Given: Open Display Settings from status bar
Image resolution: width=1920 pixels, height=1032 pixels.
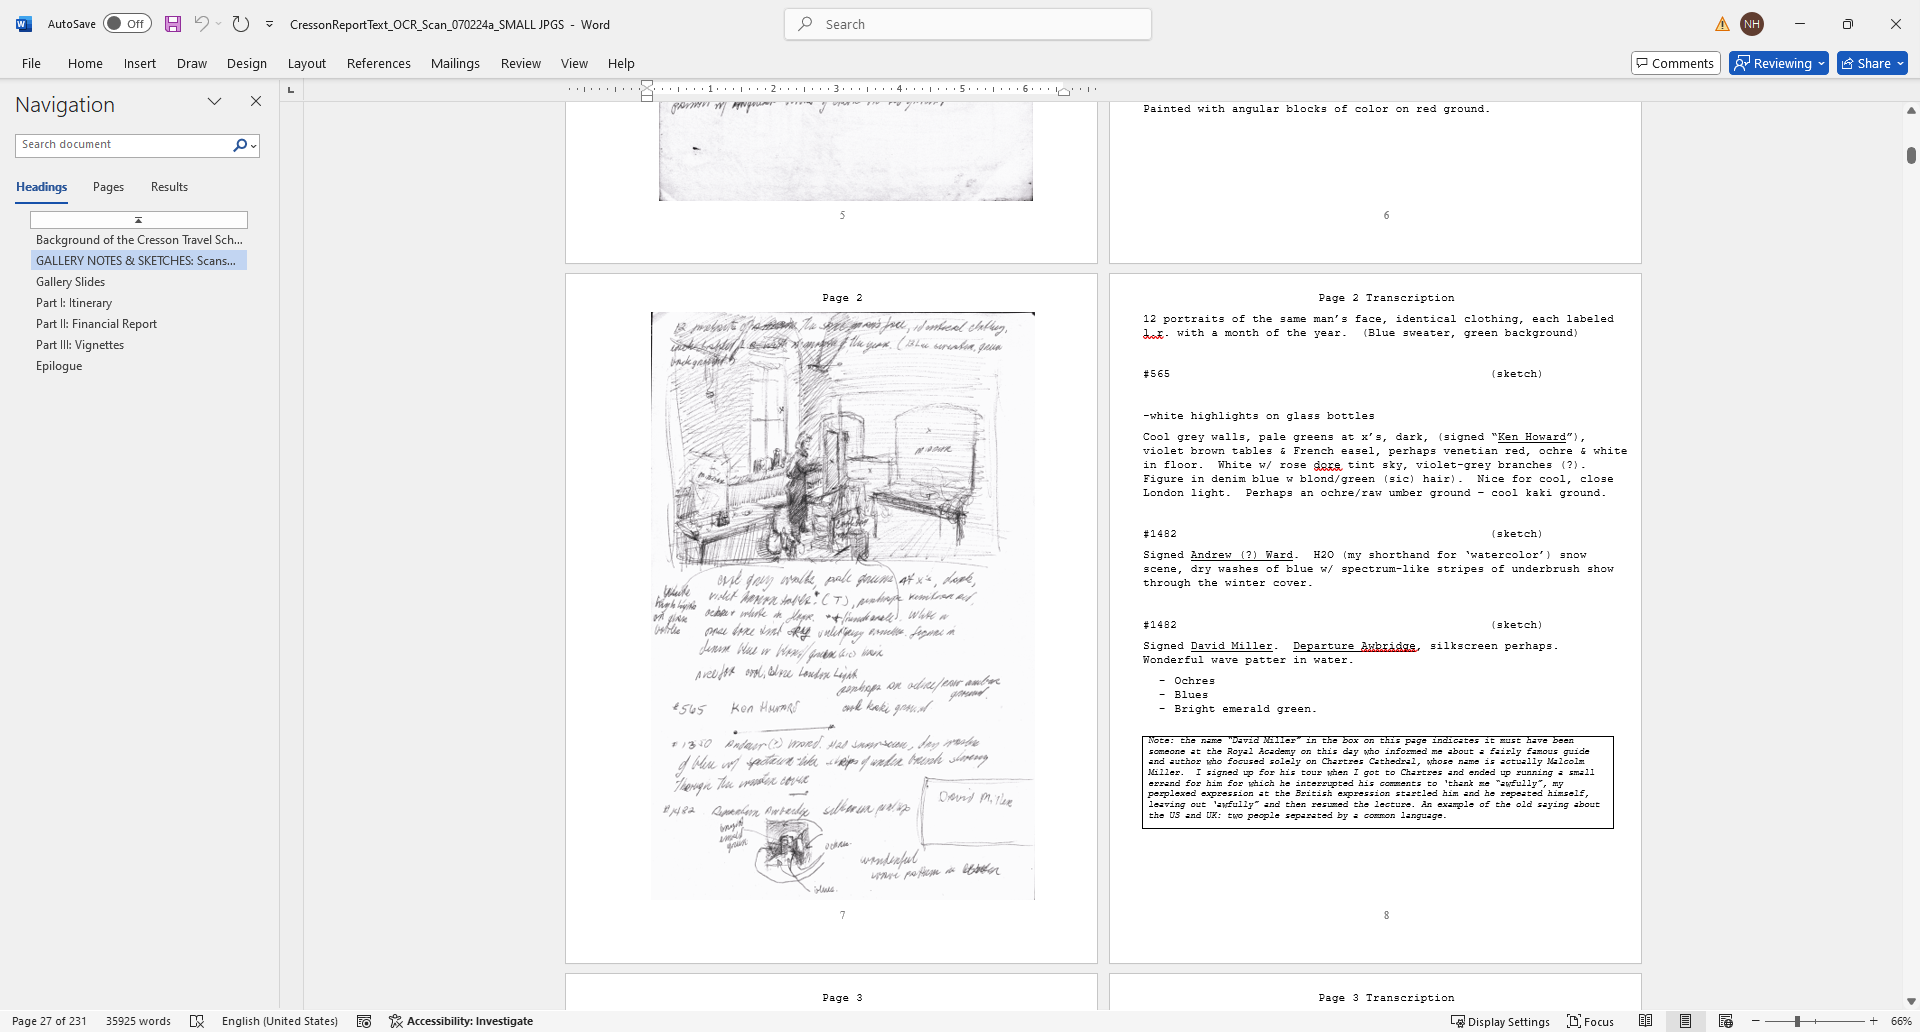Looking at the screenshot, I should coord(1499,1020).
